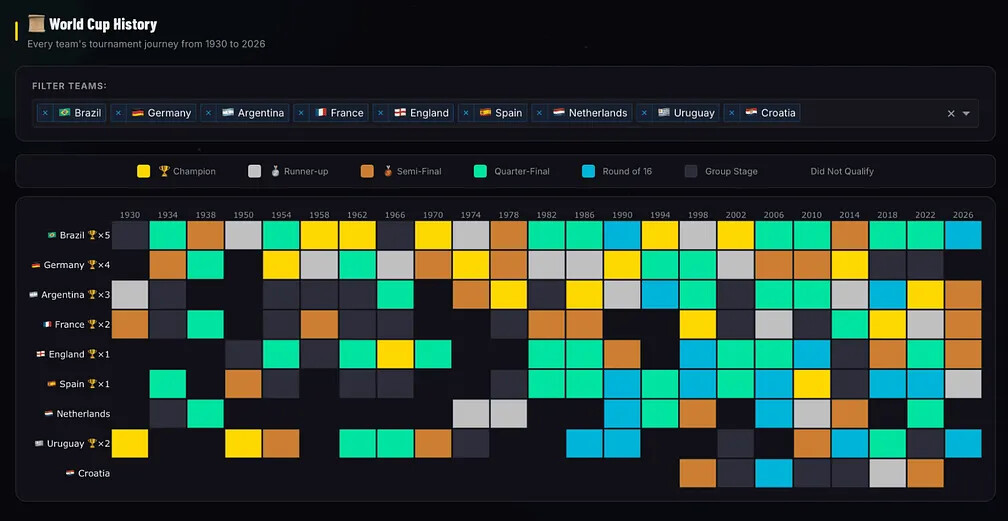The image size is (1008, 521).
Task: Click Brazil's 1958 champion cell
Action: pos(320,235)
